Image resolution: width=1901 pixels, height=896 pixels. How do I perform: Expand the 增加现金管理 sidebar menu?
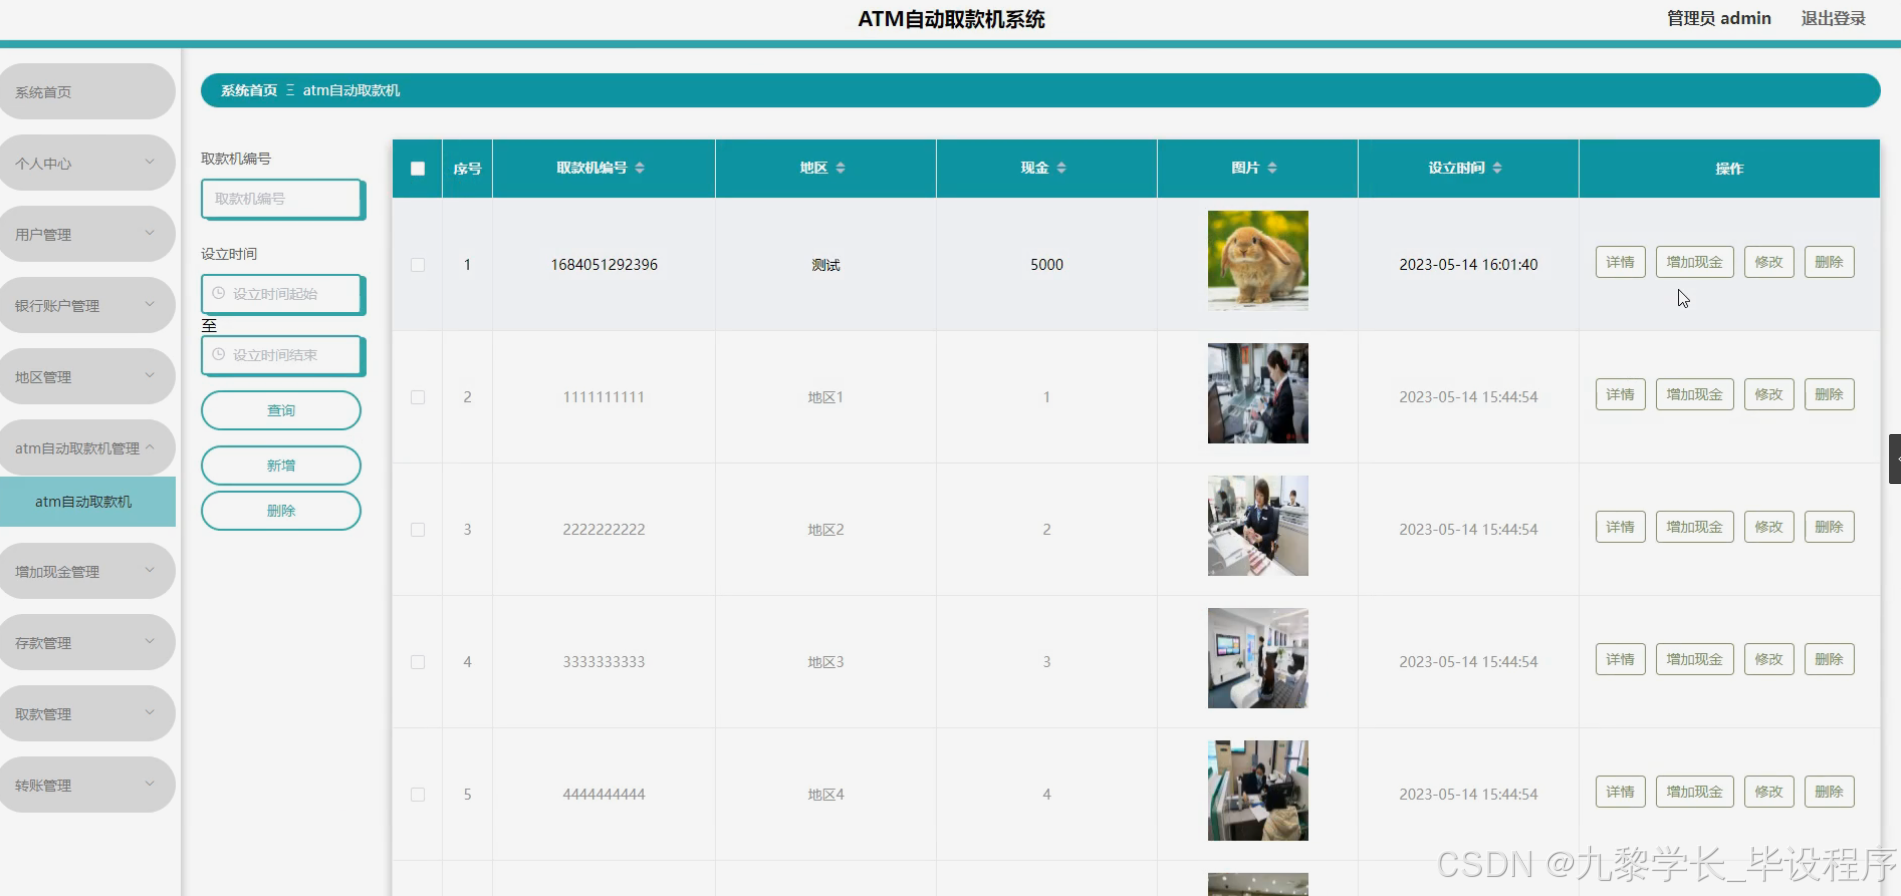(87, 571)
